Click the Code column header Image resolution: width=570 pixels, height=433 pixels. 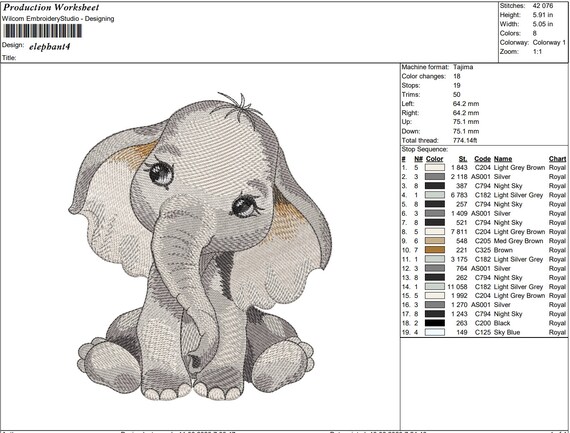482,159
